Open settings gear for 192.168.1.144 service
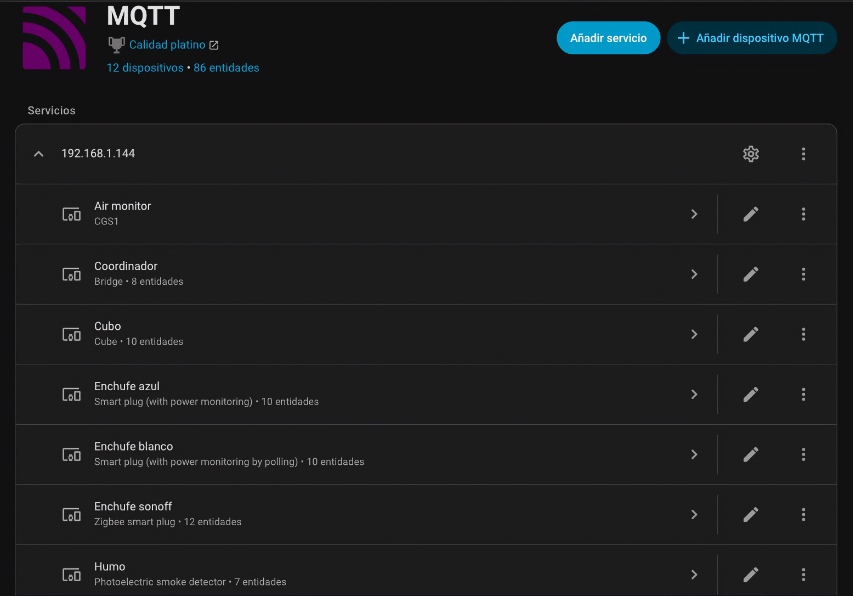The image size is (853, 596). click(751, 154)
